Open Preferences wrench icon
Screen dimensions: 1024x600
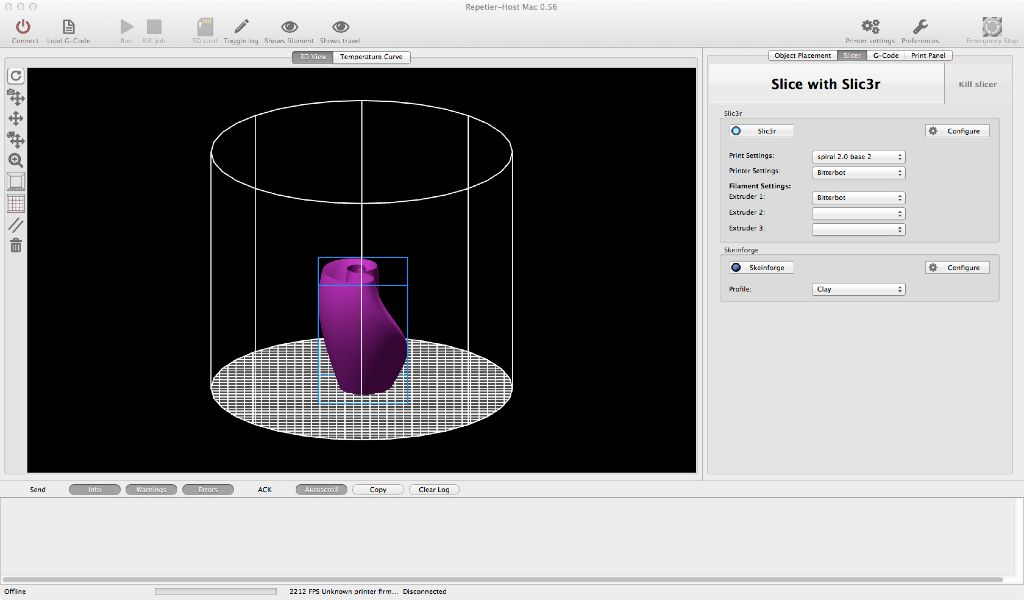(x=919, y=27)
